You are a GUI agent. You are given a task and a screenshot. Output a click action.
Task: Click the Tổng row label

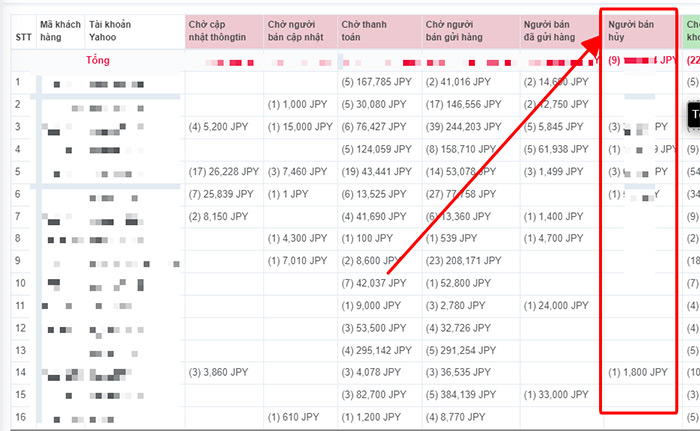[x=98, y=60]
